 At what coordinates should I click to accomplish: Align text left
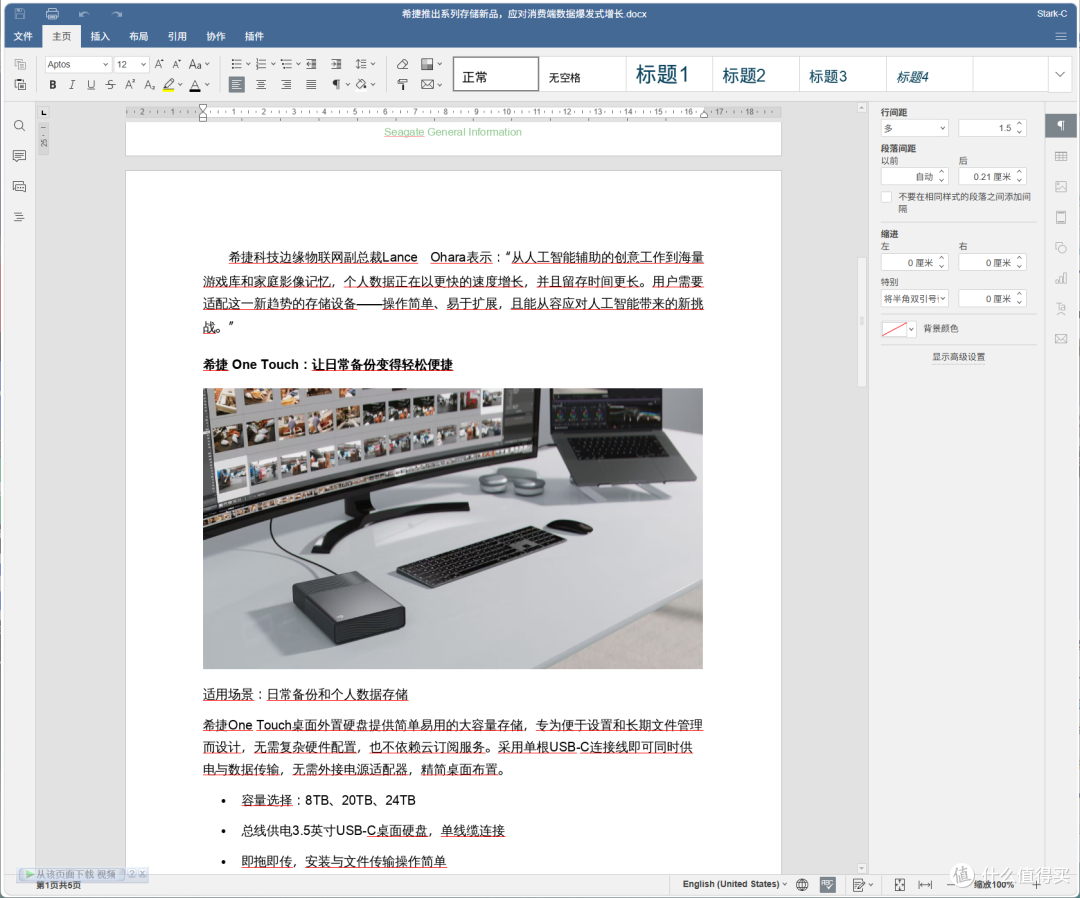point(236,85)
